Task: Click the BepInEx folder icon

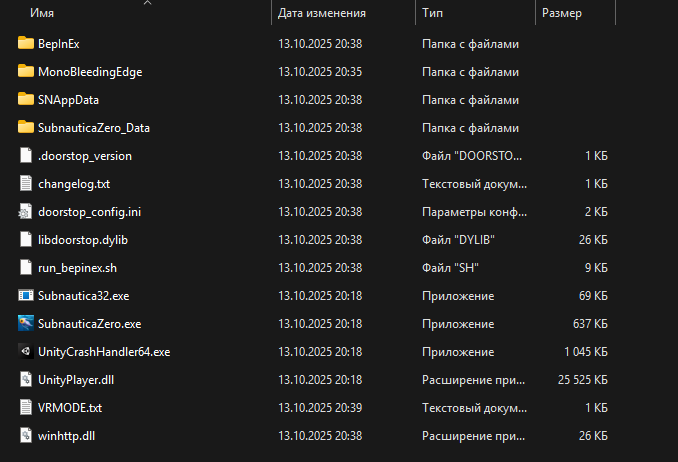Action: tap(26, 44)
